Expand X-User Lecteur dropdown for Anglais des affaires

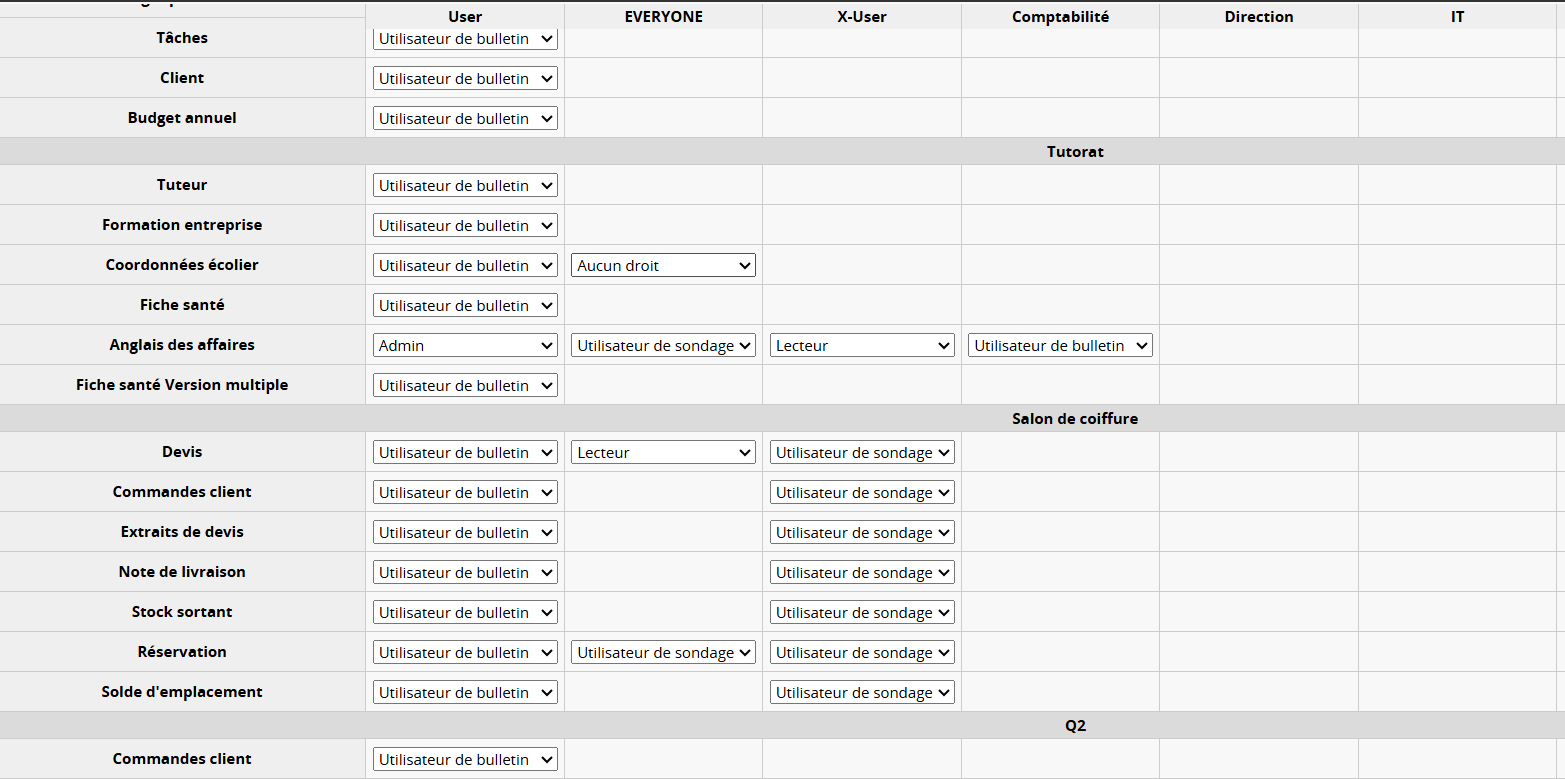point(862,345)
